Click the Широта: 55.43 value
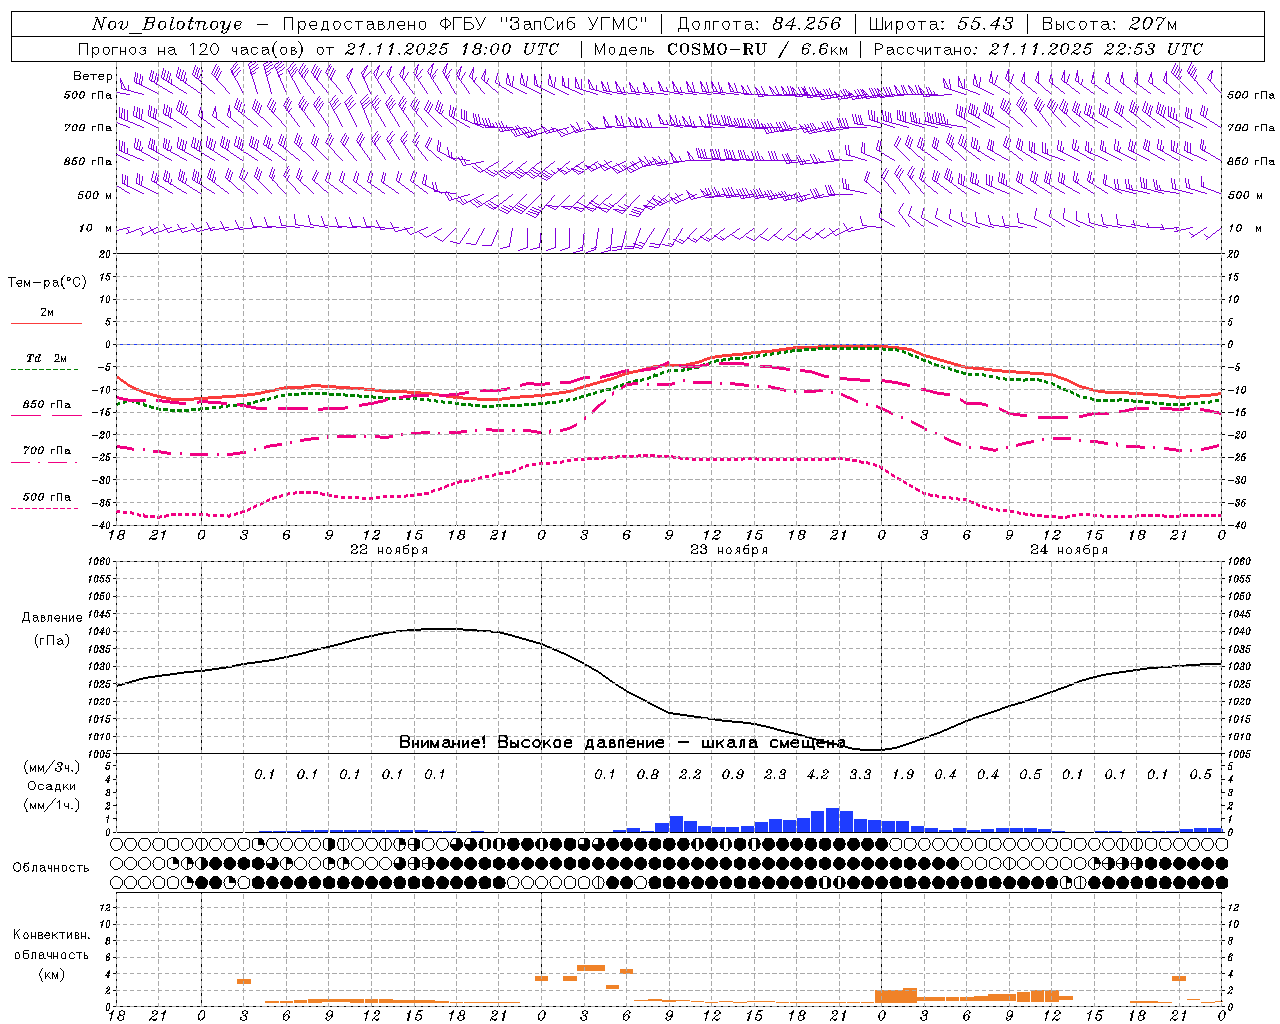 click(x=941, y=24)
